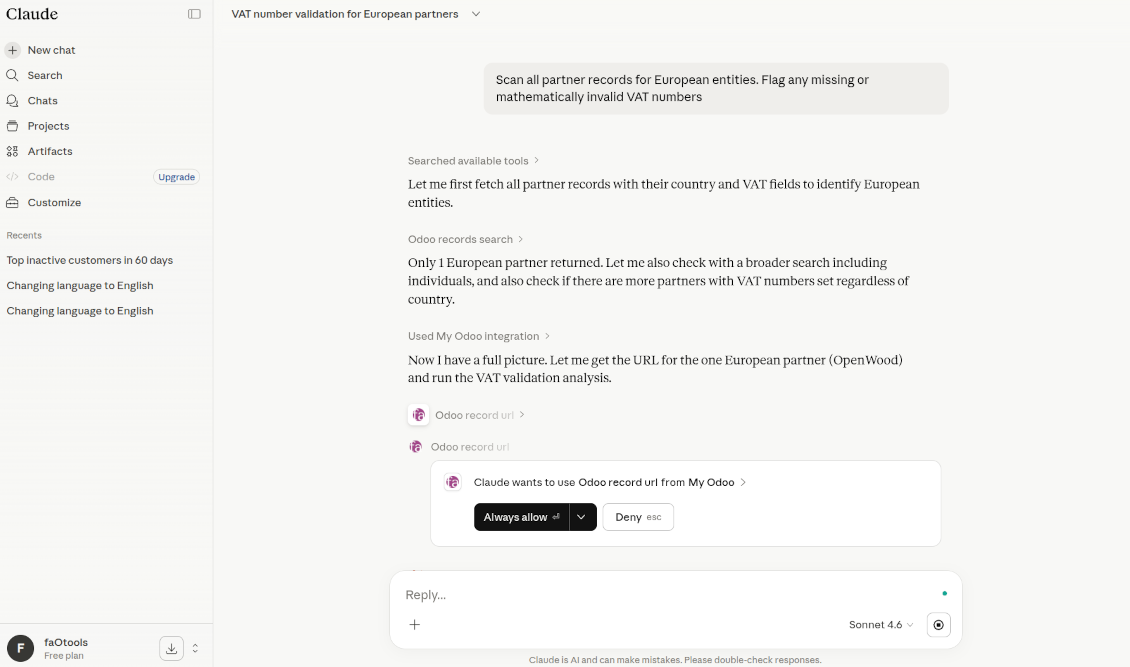
Task: Deny the Odoo record url permission
Action: click(x=637, y=517)
